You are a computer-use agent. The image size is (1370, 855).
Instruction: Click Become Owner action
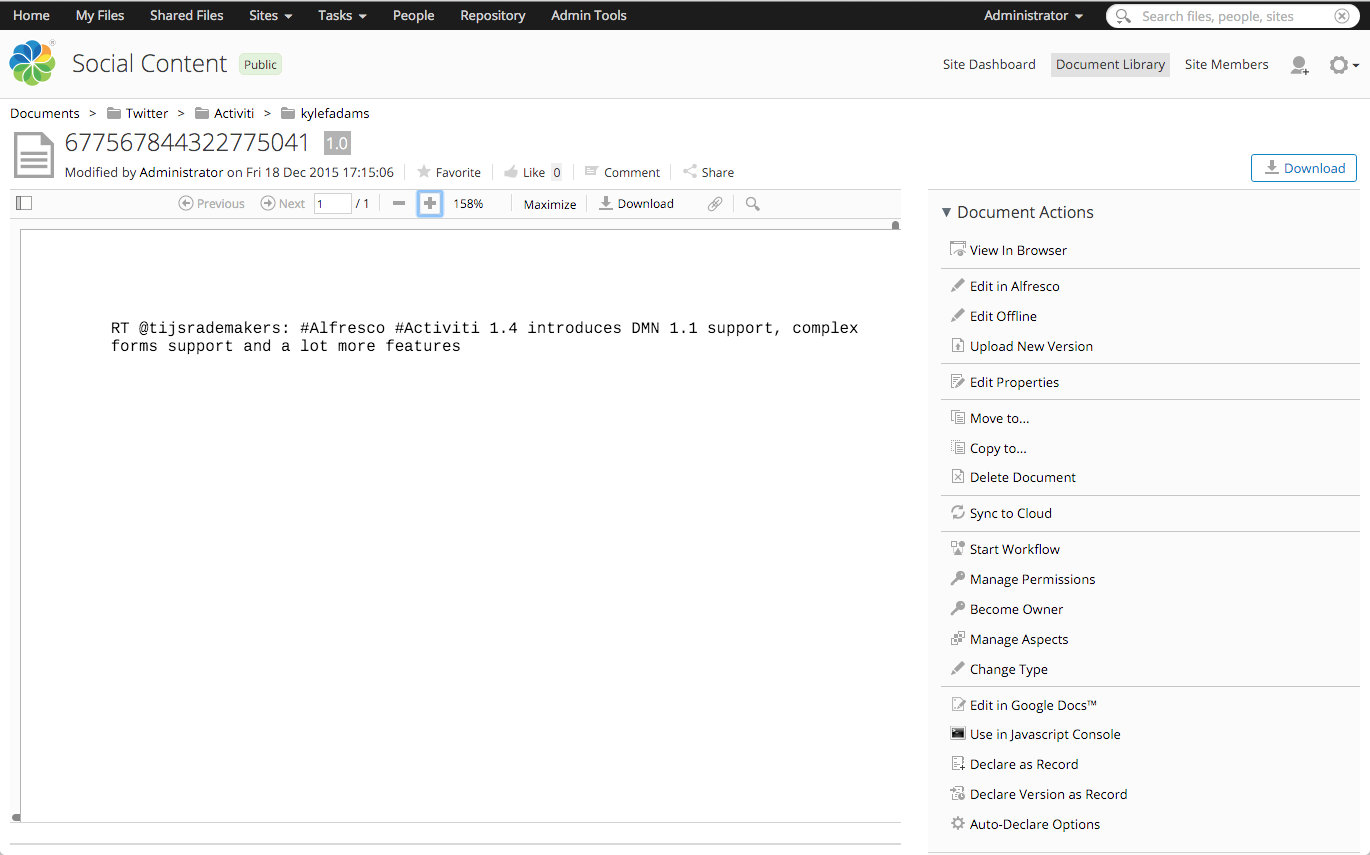coord(1016,609)
